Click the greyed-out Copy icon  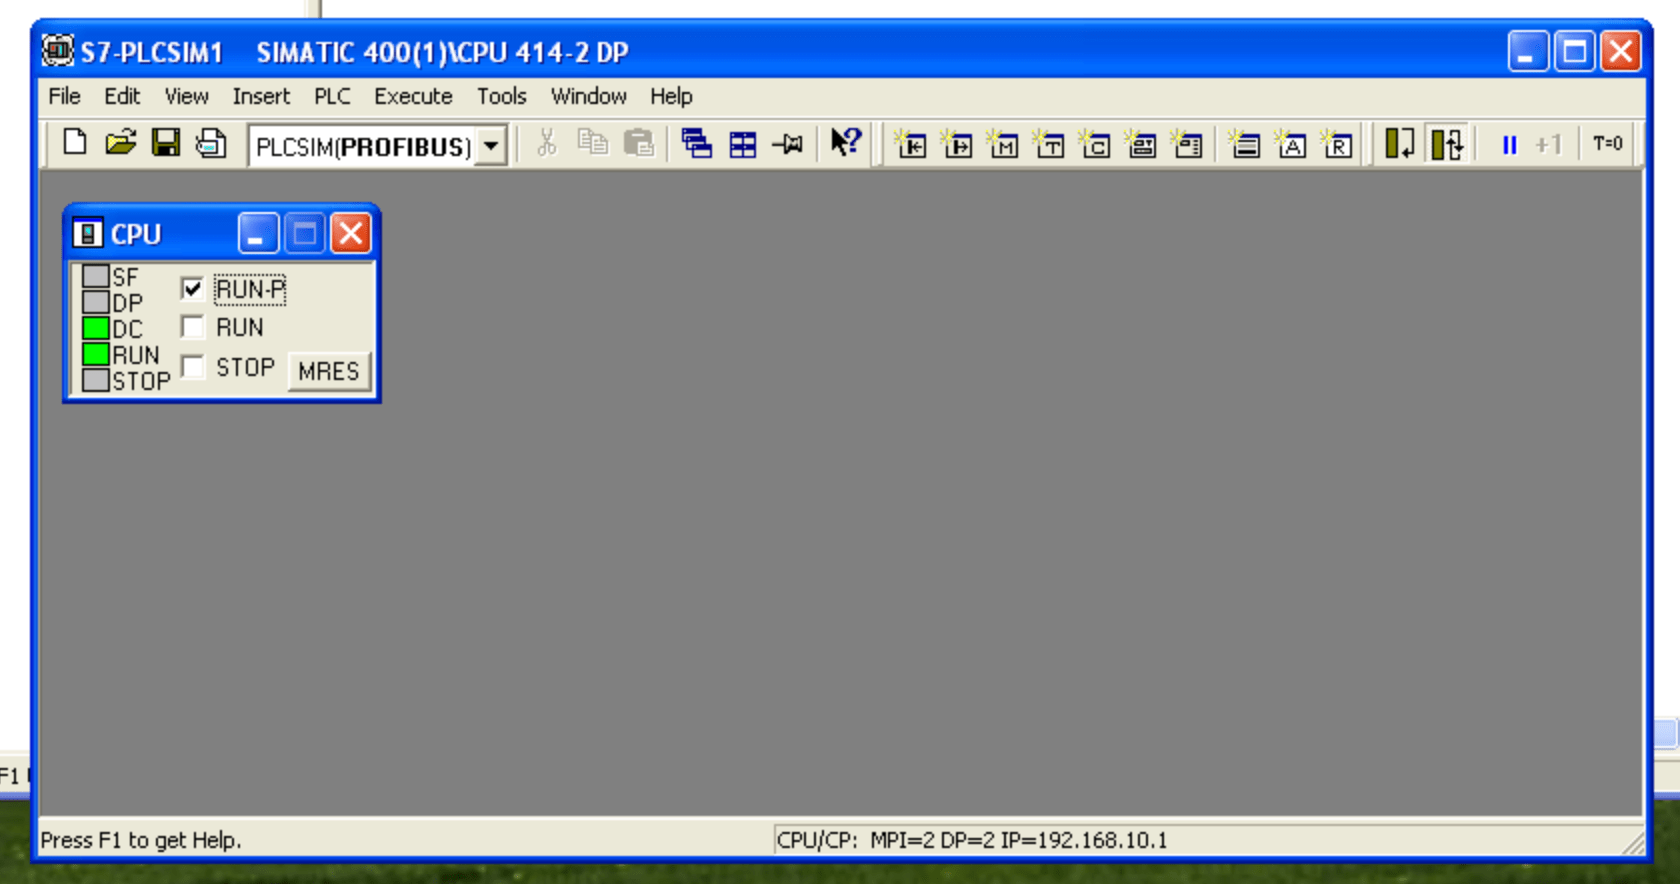point(592,144)
